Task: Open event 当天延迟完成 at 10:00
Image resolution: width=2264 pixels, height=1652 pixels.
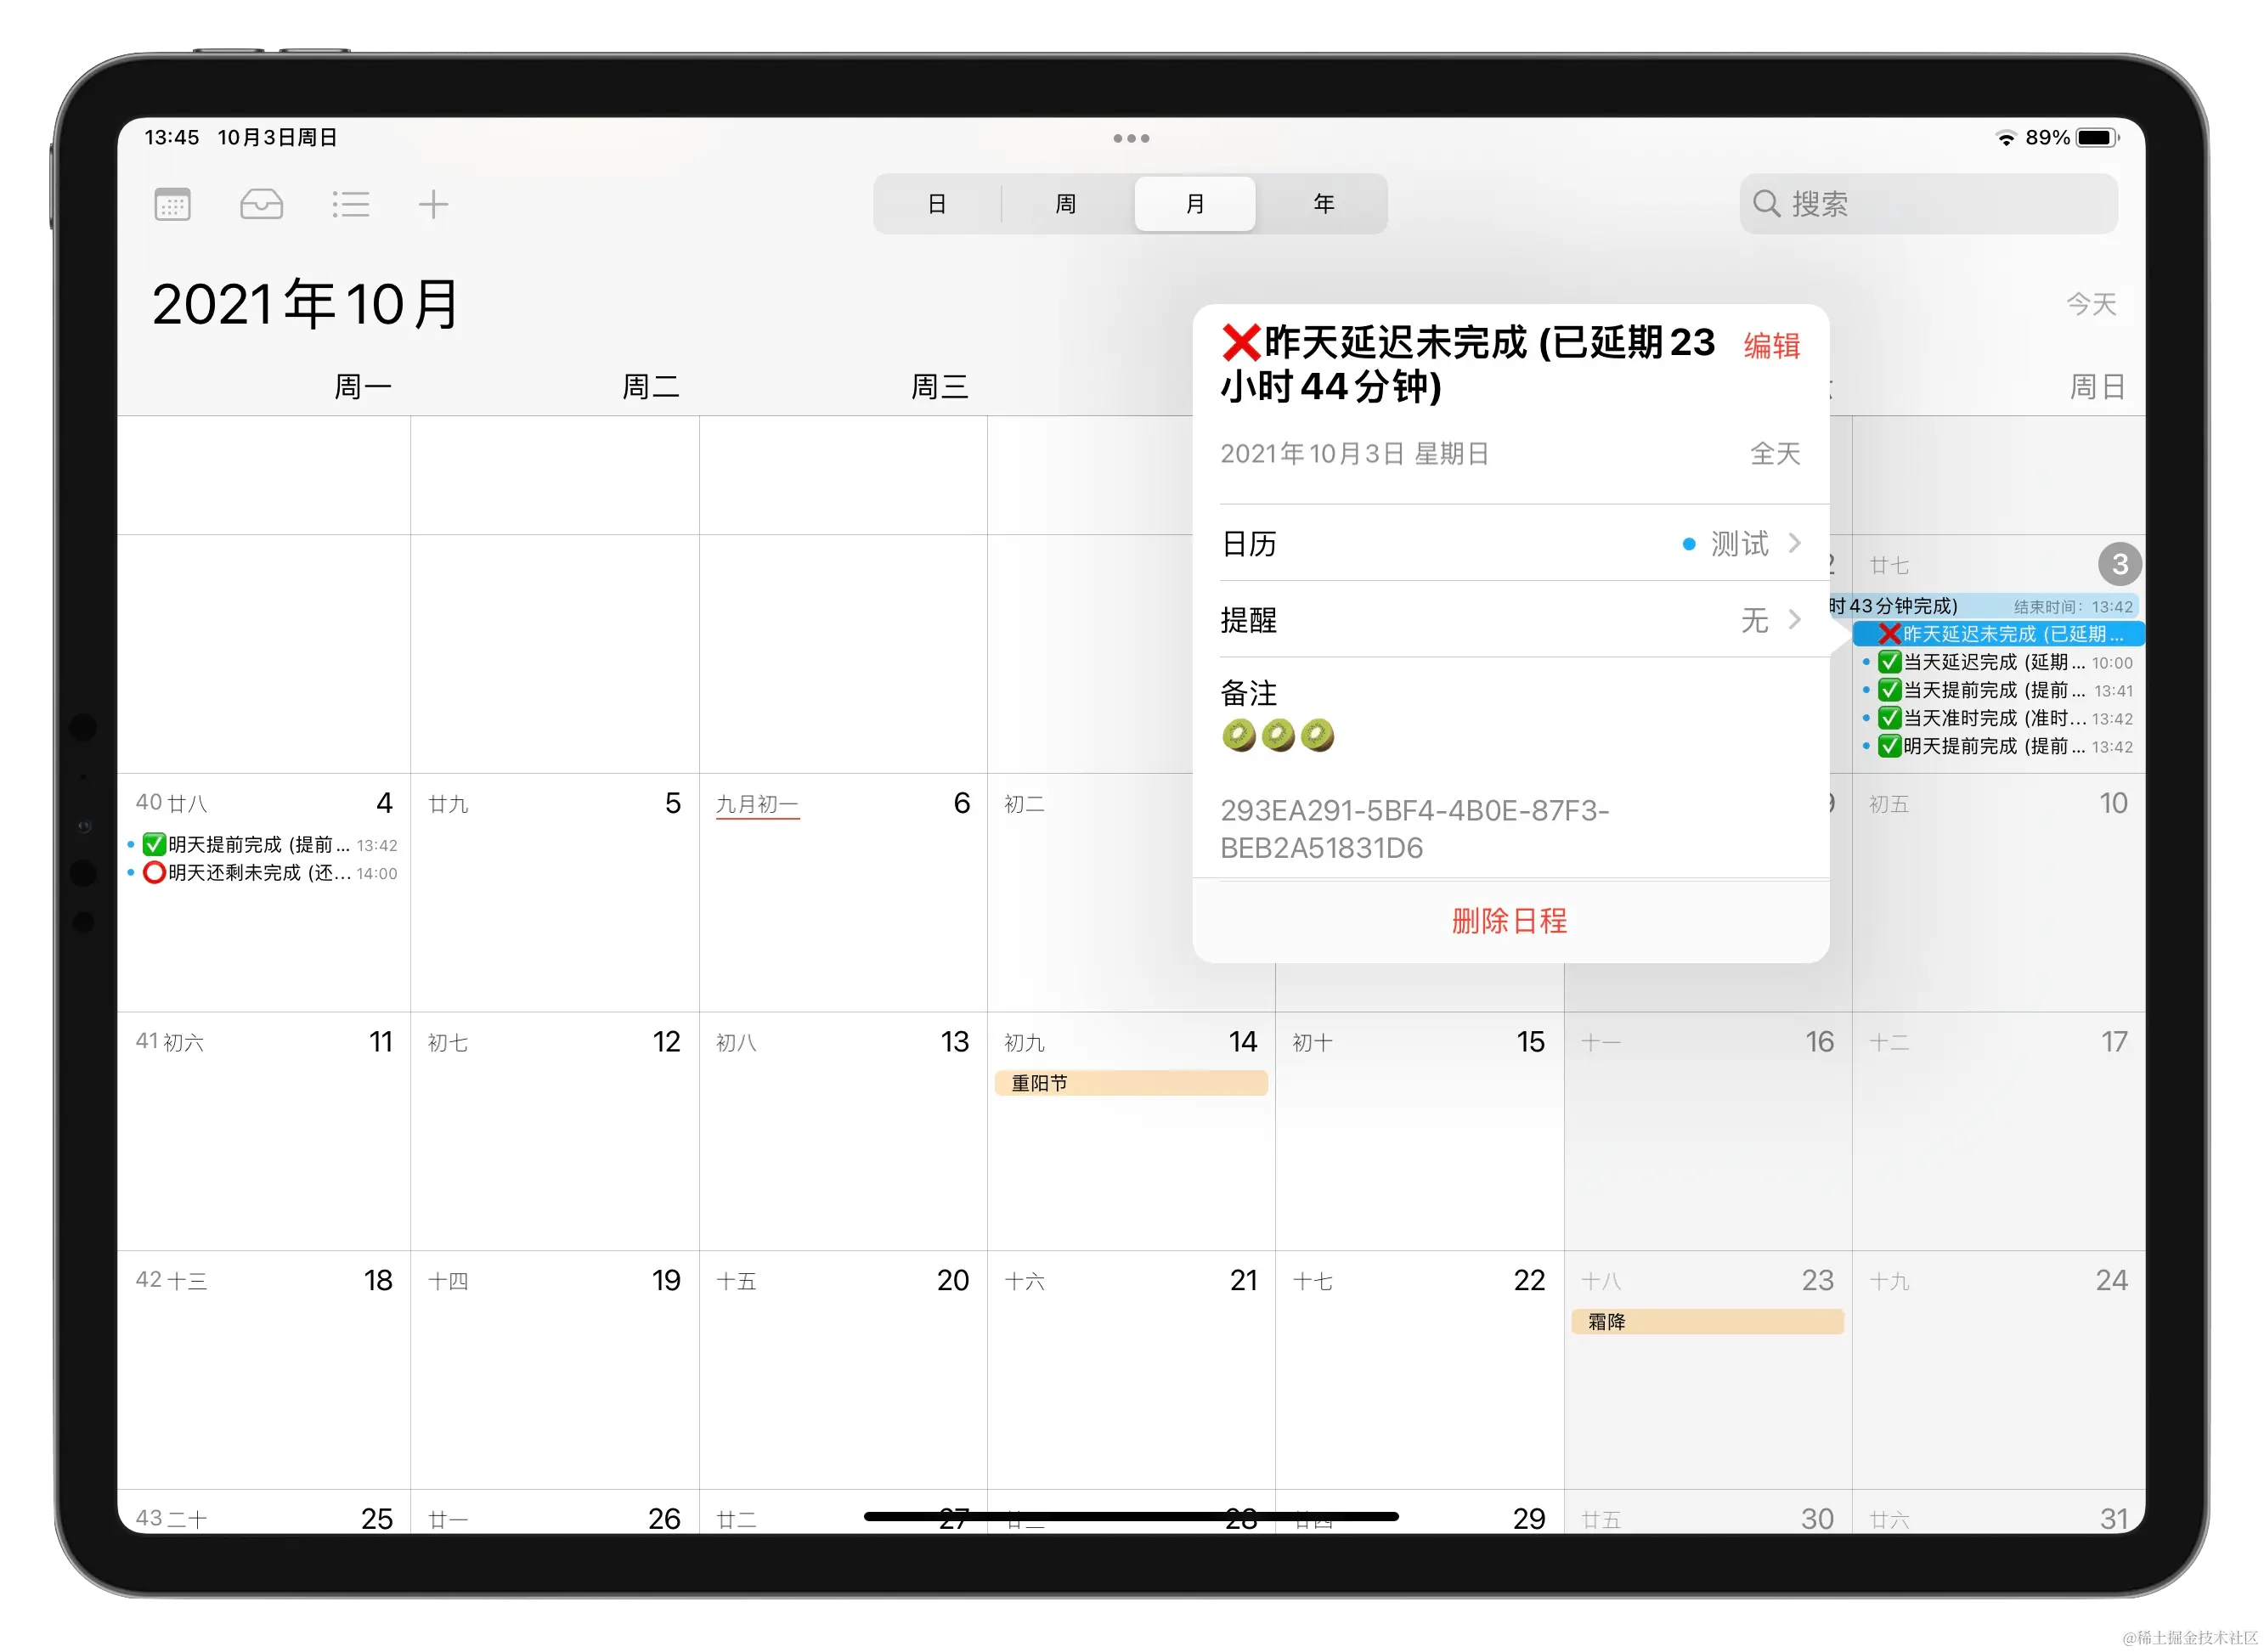Action: pos(1997,662)
